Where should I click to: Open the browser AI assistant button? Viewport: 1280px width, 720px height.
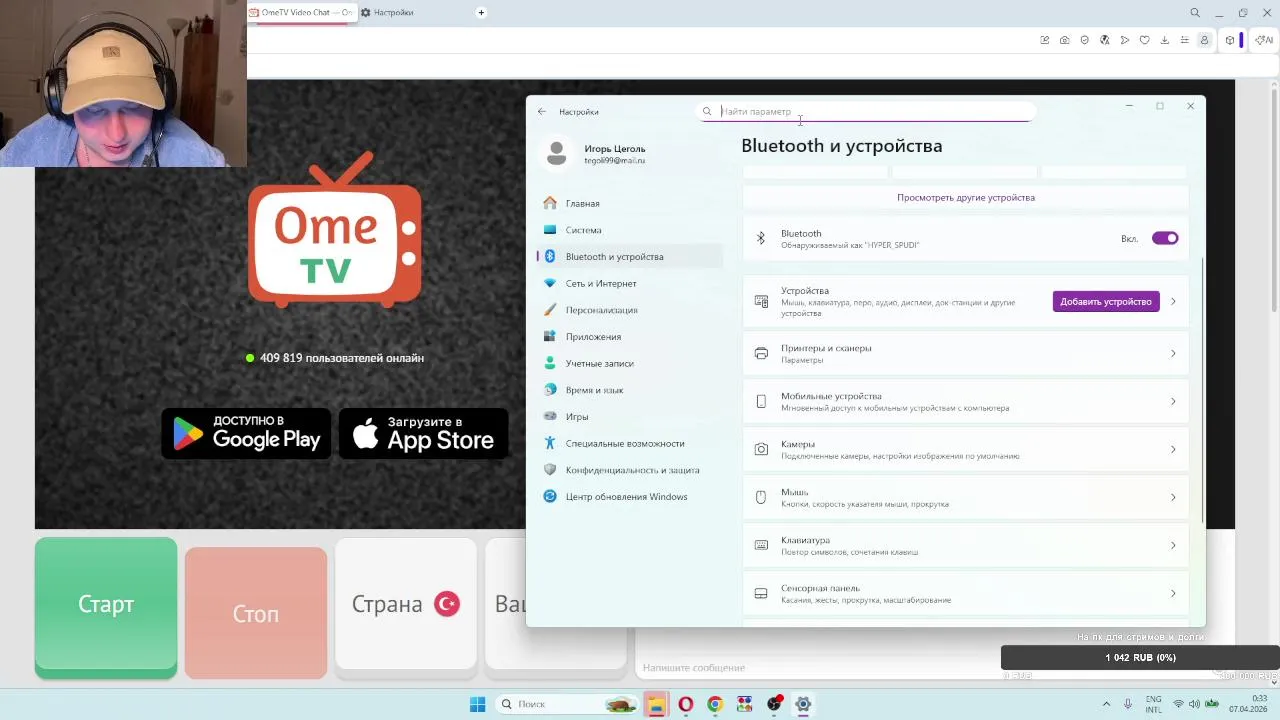pyautogui.click(x=1264, y=40)
